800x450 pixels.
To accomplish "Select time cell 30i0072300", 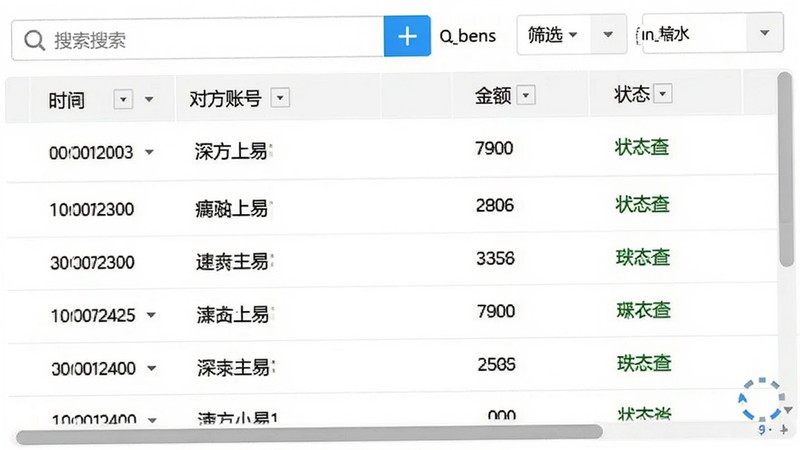I will pos(92,262).
